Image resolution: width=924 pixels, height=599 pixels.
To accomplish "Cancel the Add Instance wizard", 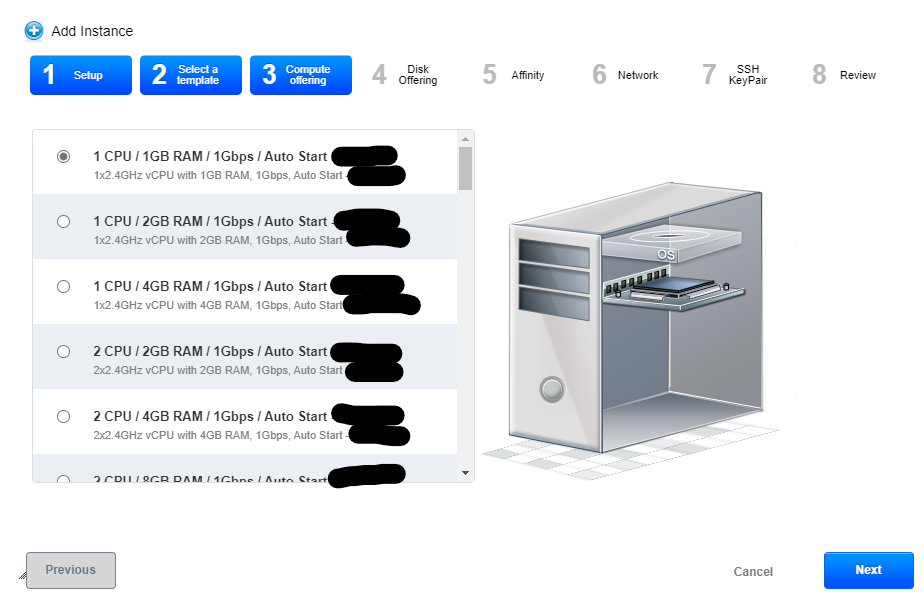I will tap(753, 571).
